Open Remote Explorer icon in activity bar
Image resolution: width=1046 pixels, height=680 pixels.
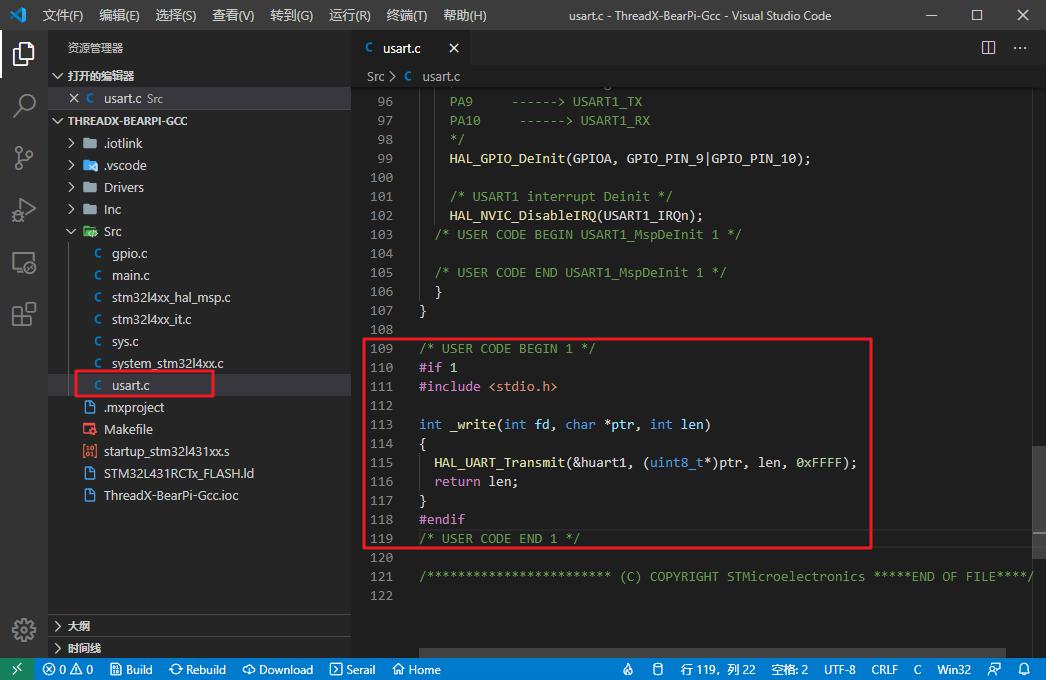24,262
